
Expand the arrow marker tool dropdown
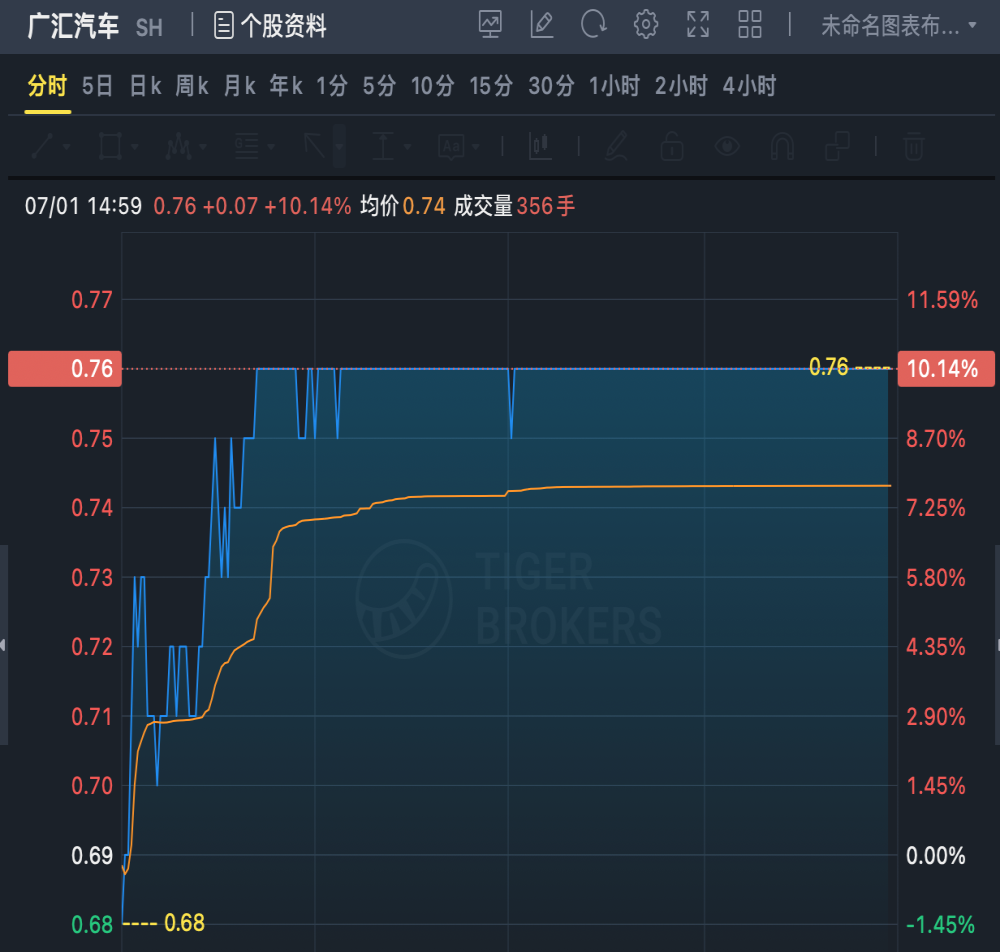click(x=339, y=147)
